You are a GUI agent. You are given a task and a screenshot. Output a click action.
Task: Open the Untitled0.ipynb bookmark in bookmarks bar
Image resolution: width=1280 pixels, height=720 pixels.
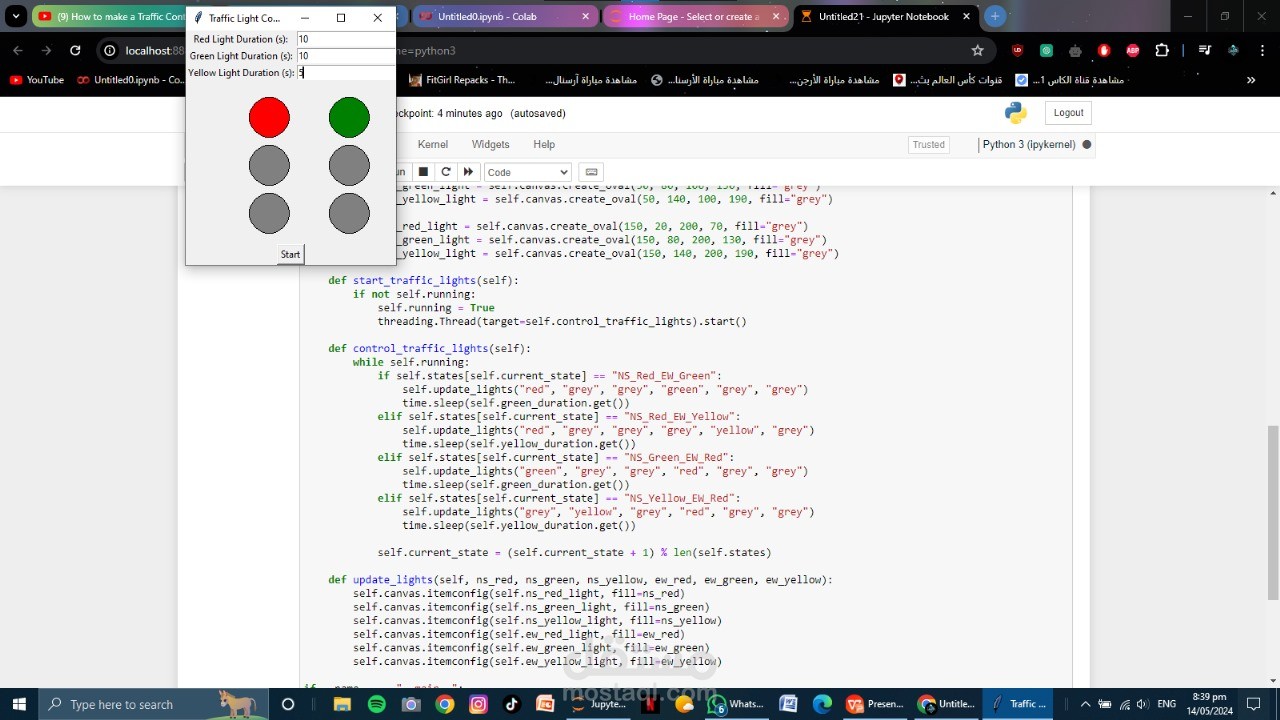[x=130, y=80]
